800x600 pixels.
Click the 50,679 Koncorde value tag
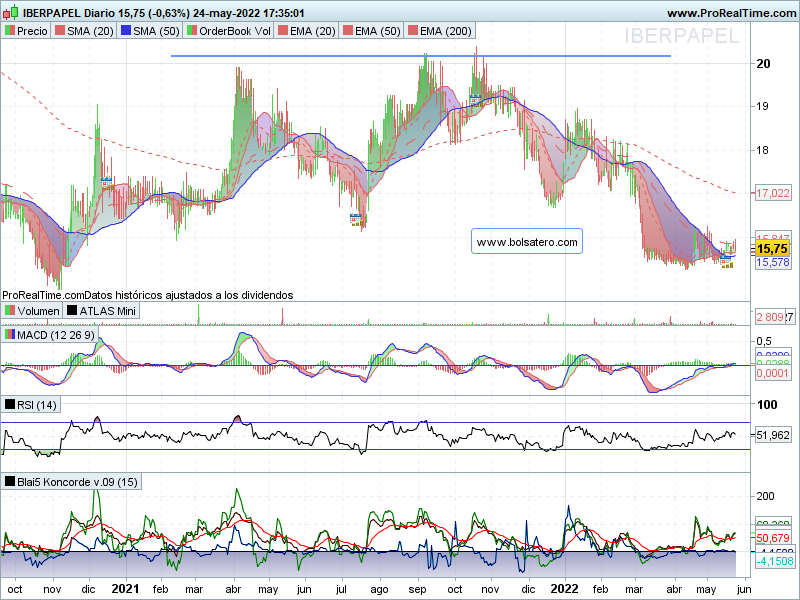(772, 538)
